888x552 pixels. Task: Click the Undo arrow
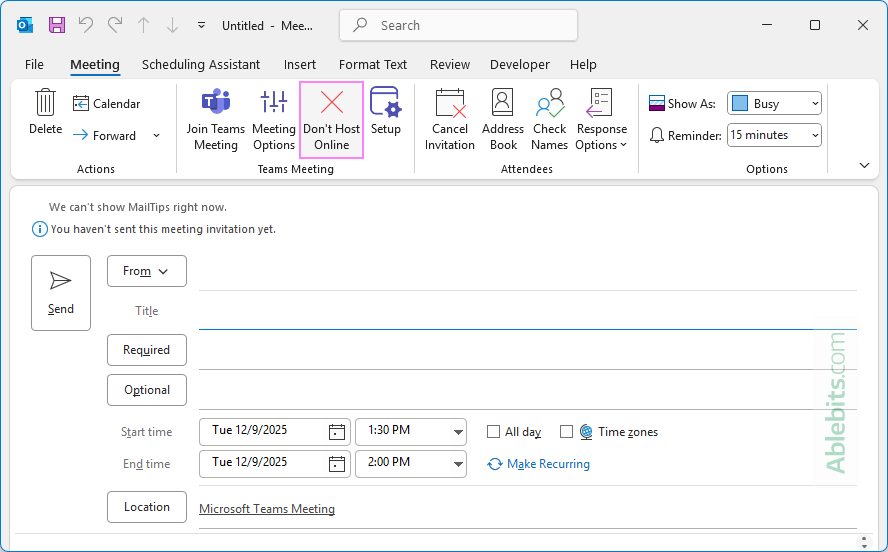(86, 25)
